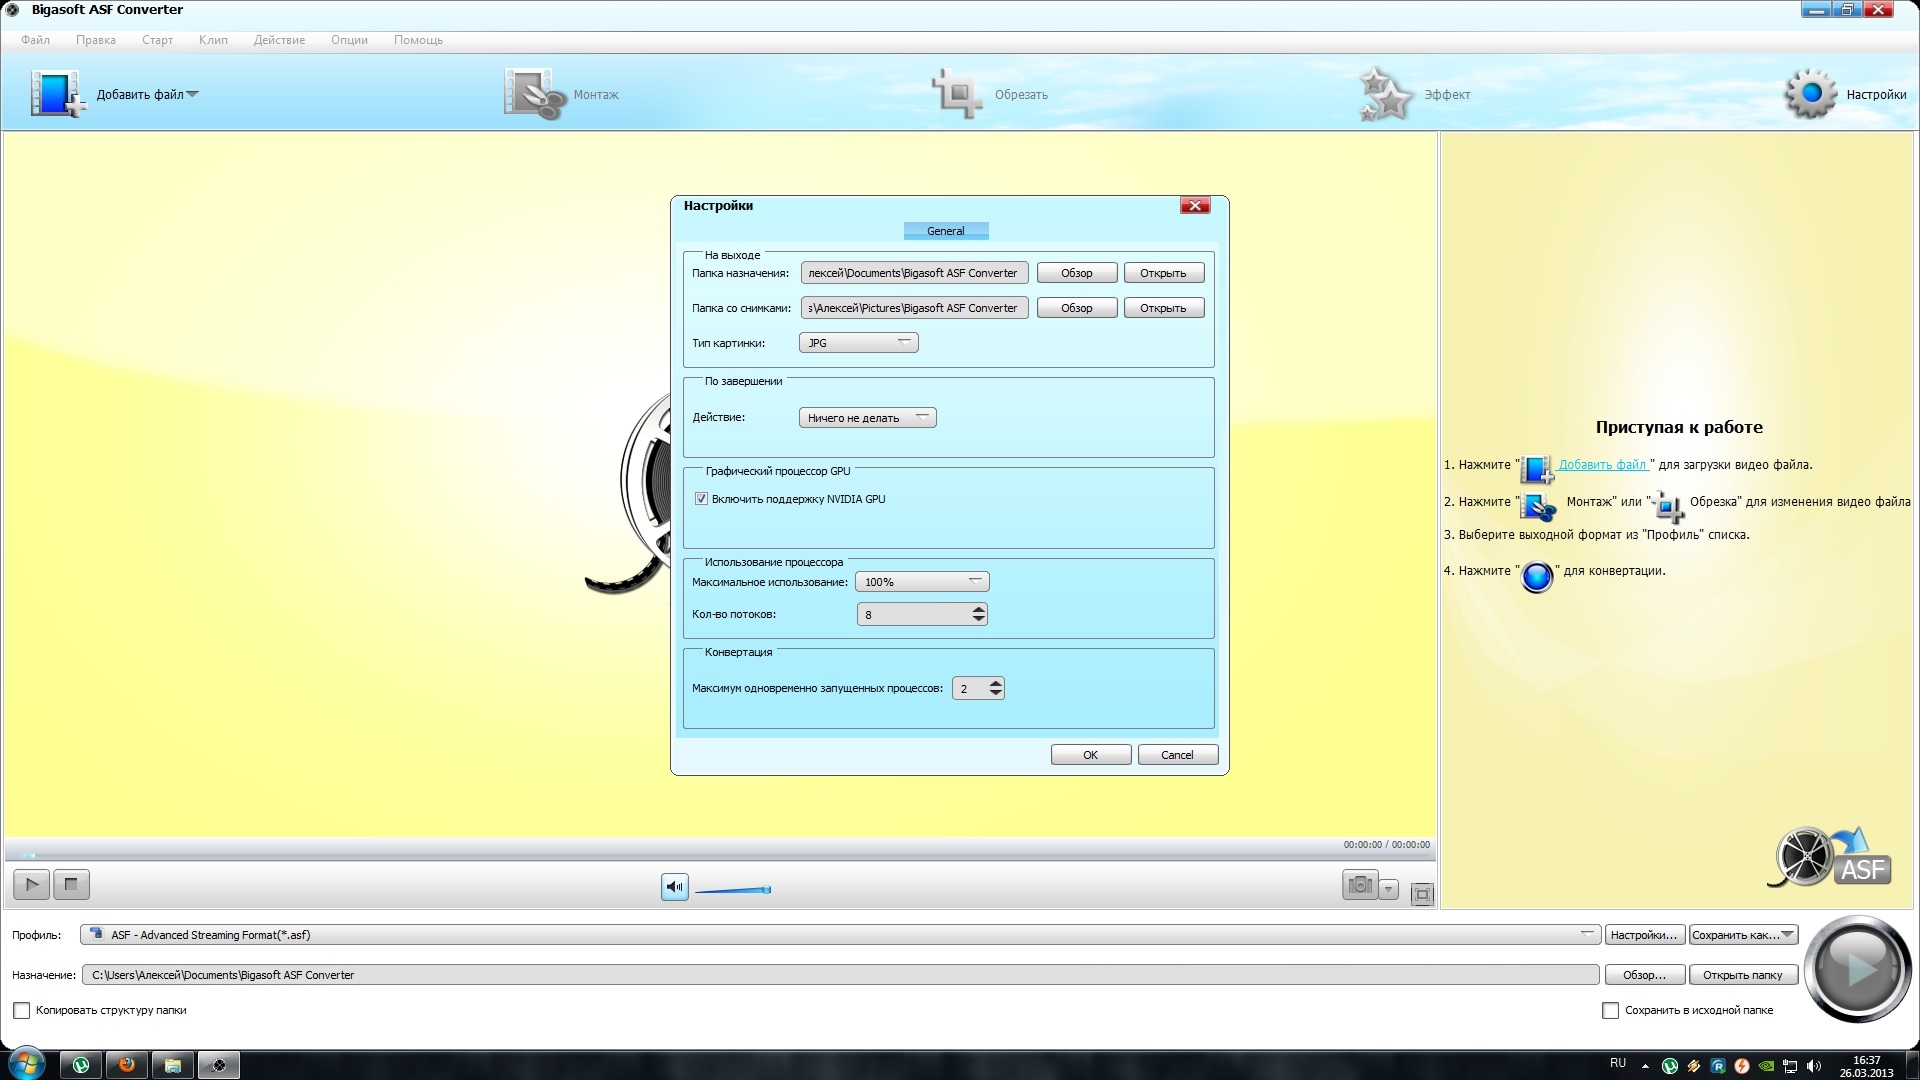Toggle fullscreen preview icon
The height and width of the screenshot is (1080, 1920).
tap(1422, 894)
